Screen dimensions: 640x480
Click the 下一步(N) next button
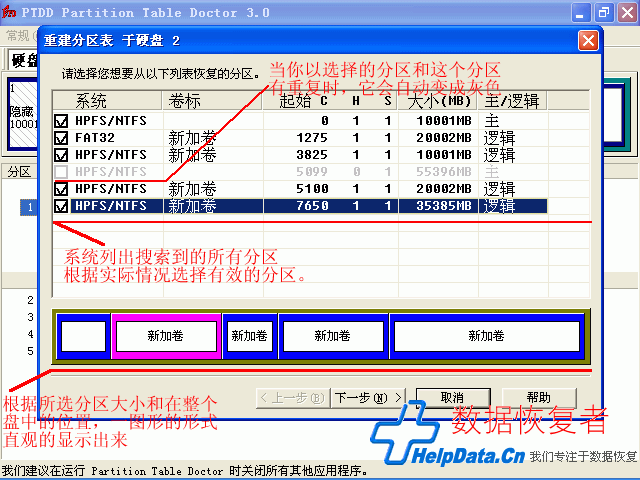[x=369, y=398]
